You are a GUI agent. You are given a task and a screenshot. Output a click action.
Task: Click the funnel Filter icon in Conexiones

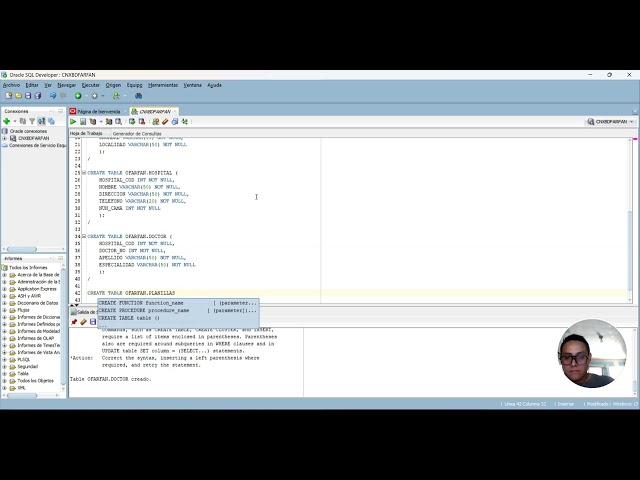tap(32, 121)
